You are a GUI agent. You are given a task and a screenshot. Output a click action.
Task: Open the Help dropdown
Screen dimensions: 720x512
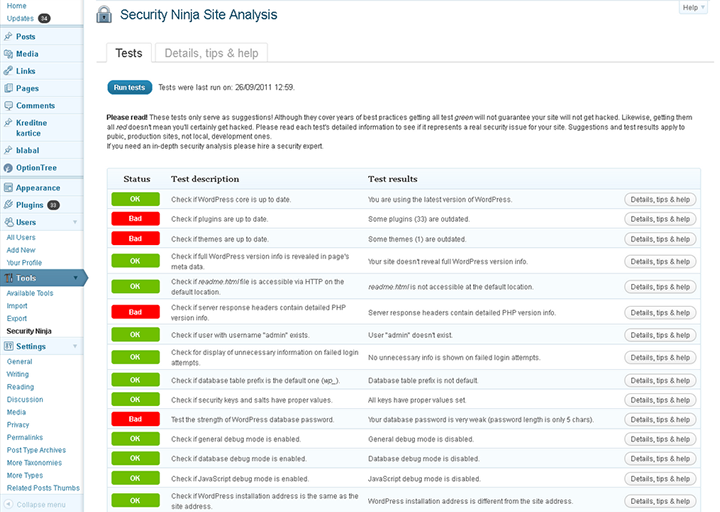pyautogui.click(x=693, y=7)
